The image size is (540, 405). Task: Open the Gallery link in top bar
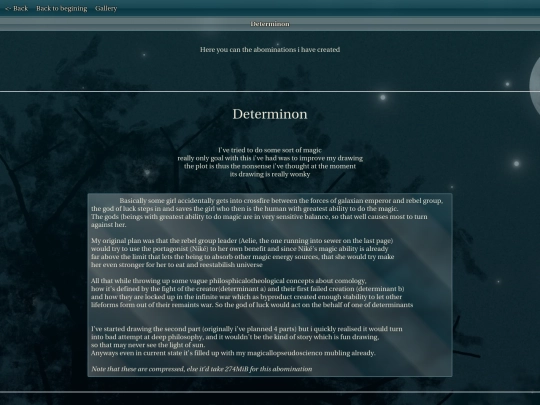point(106,8)
